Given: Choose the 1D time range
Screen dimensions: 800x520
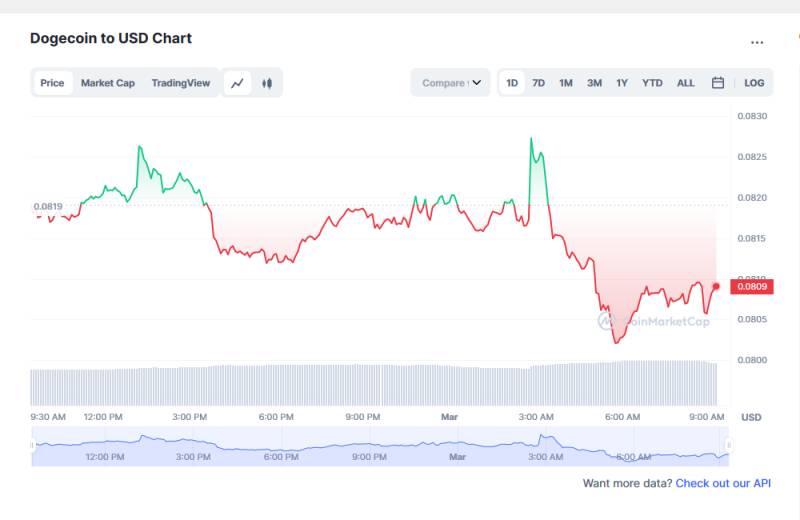Looking at the screenshot, I should [x=512, y=83].
